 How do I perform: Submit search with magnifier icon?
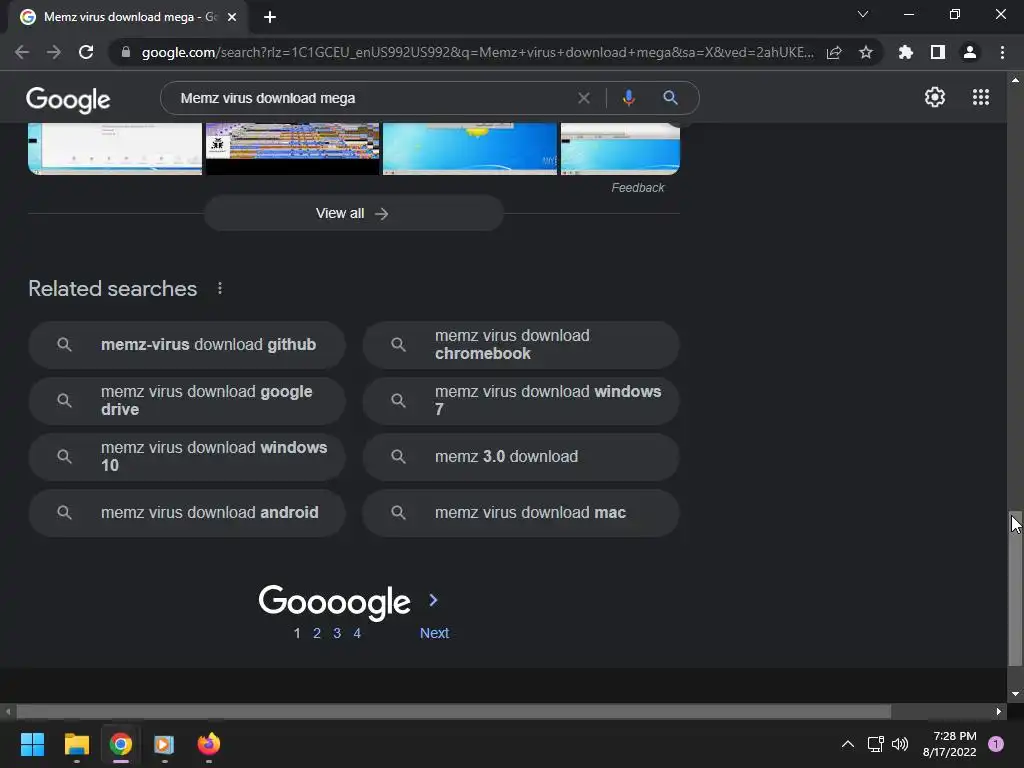pos(670,98)
